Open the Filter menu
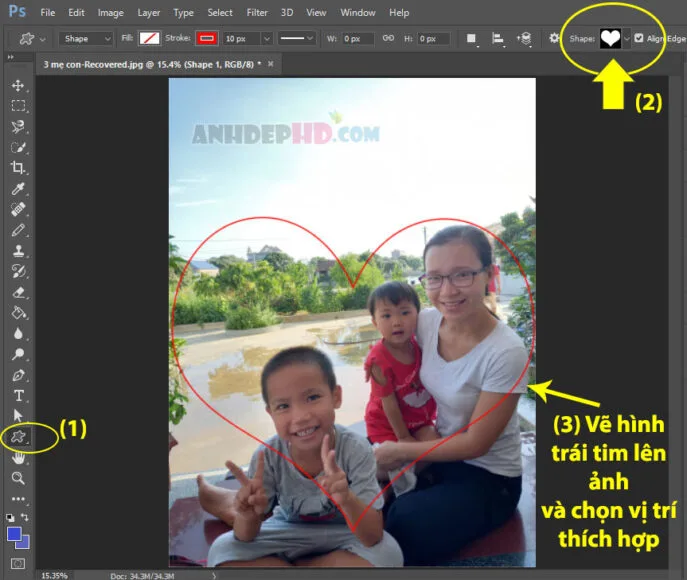 257,13
